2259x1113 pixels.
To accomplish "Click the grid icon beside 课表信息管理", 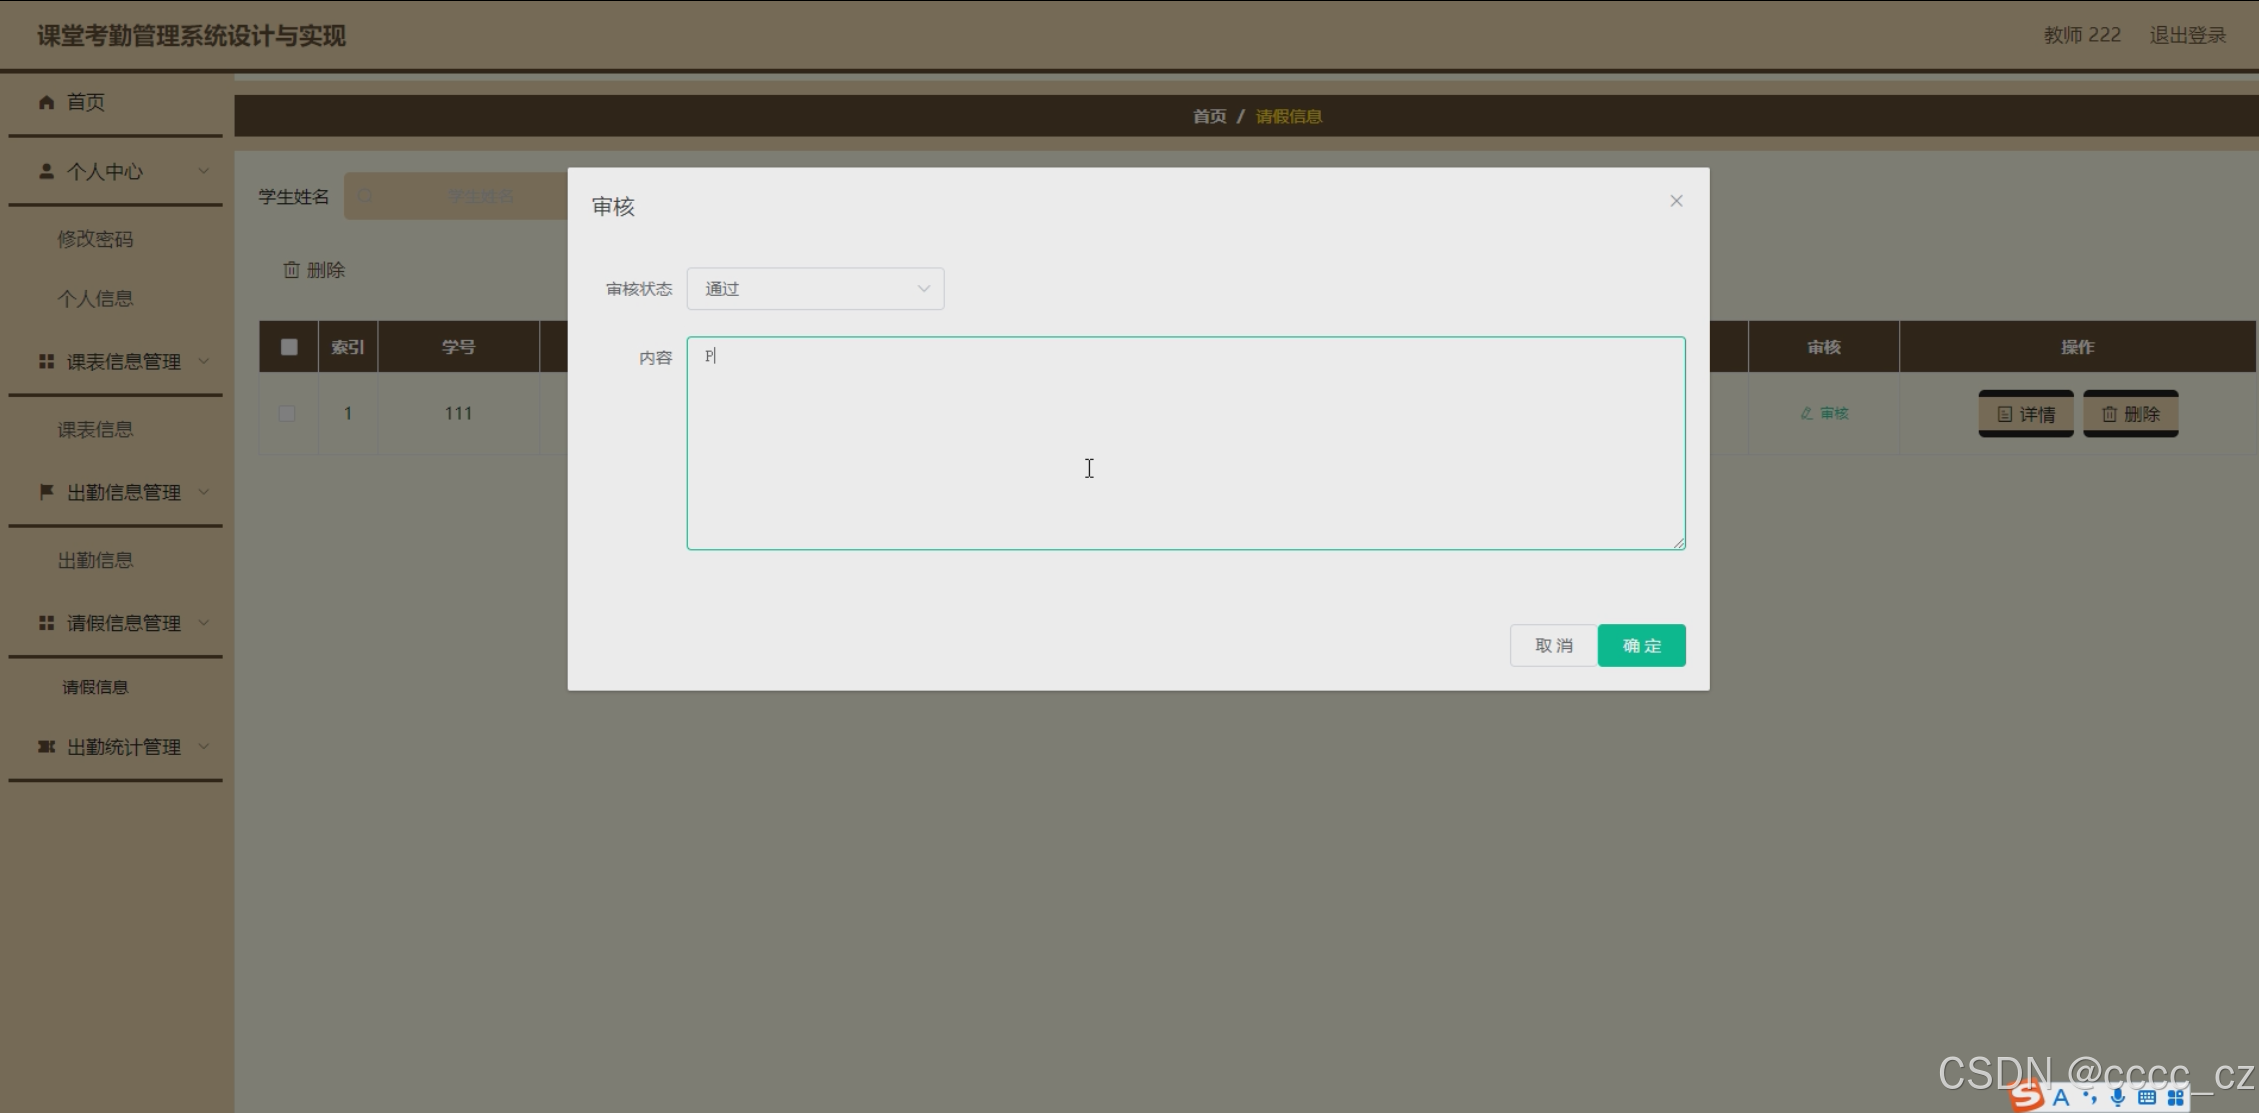I will (x=46, y=361).
